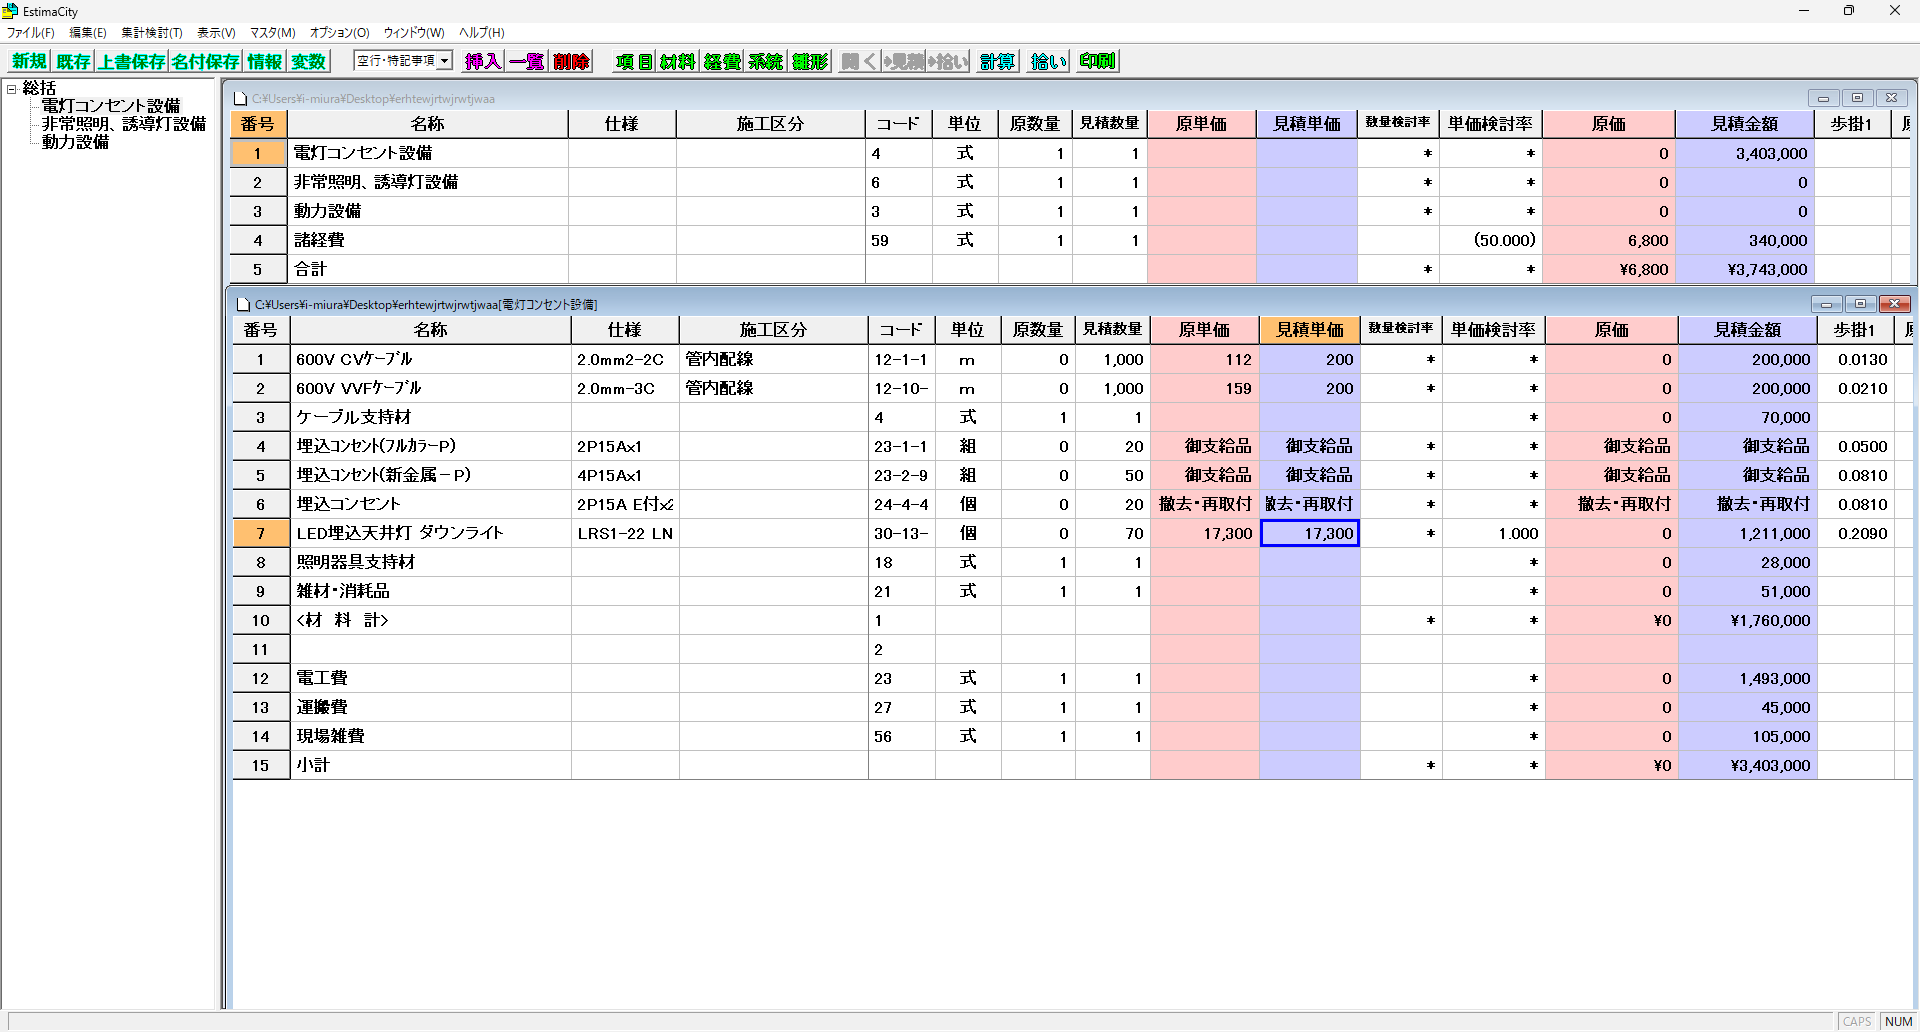Print the estimate with the 印刷 icon
The height and width of the screenshot is (1032, 1920).
click(x=1096, y=61)
